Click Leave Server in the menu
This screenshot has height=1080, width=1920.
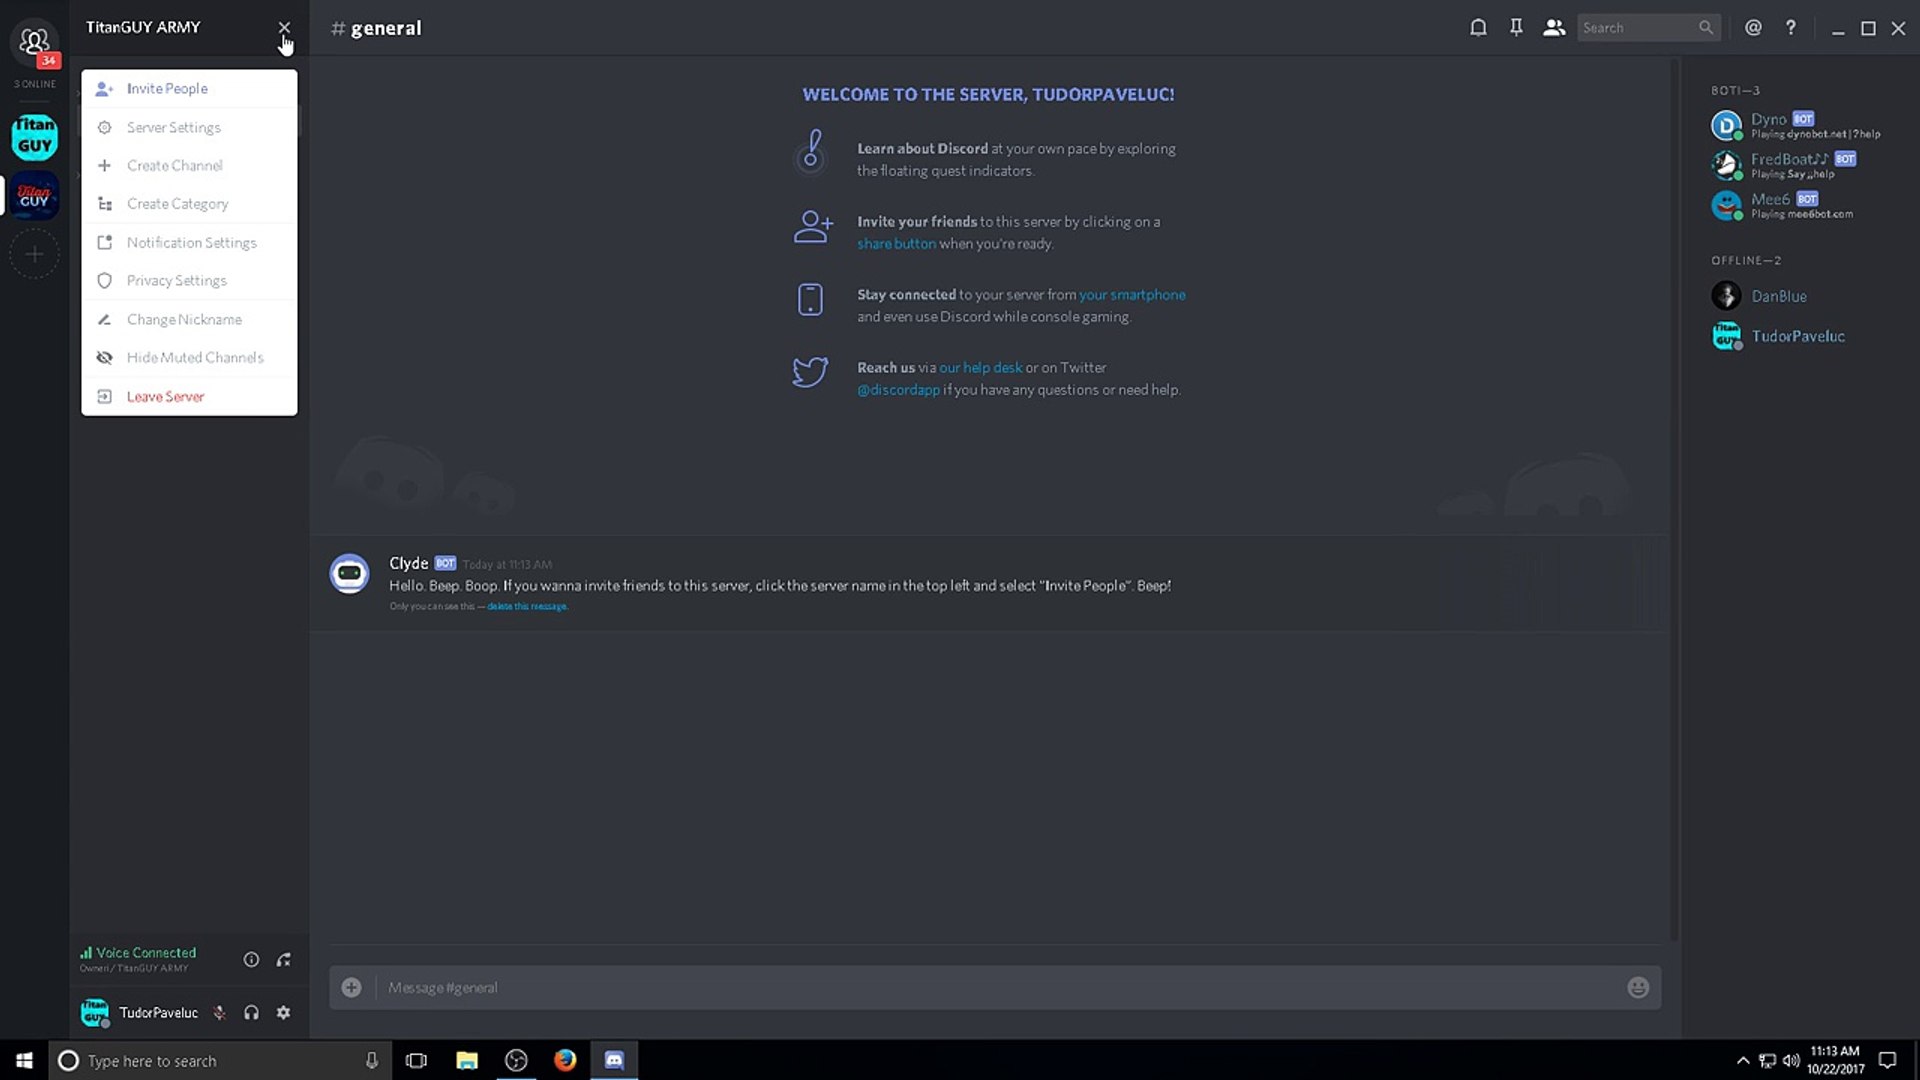pos(163,396)
